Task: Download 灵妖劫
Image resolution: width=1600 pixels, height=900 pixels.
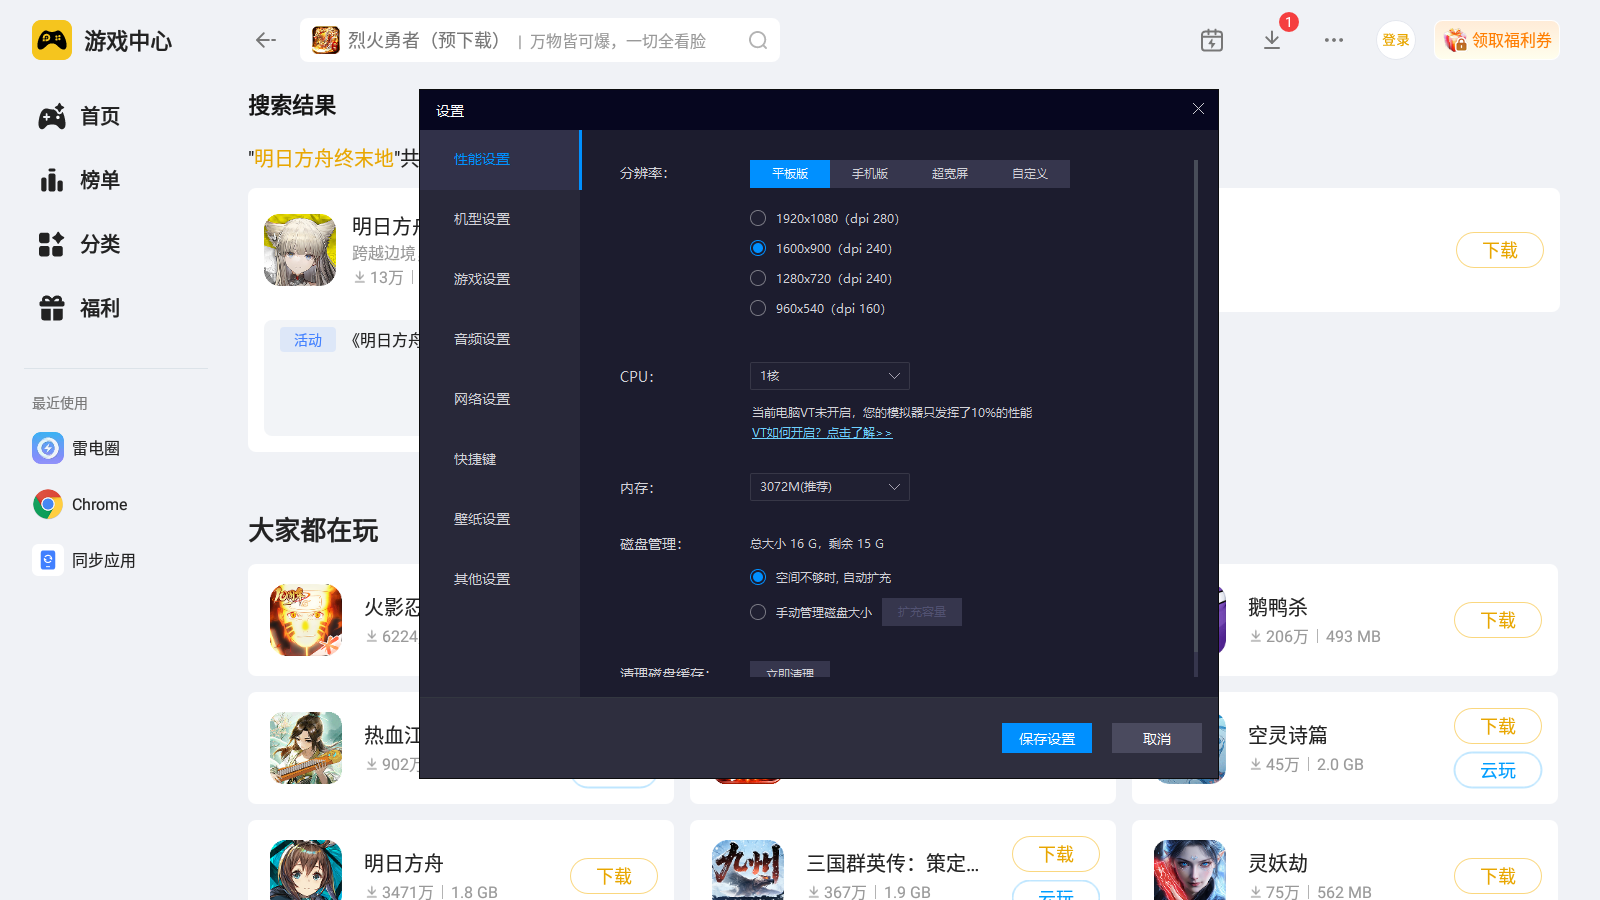Action: click(x=1498, y=876)
